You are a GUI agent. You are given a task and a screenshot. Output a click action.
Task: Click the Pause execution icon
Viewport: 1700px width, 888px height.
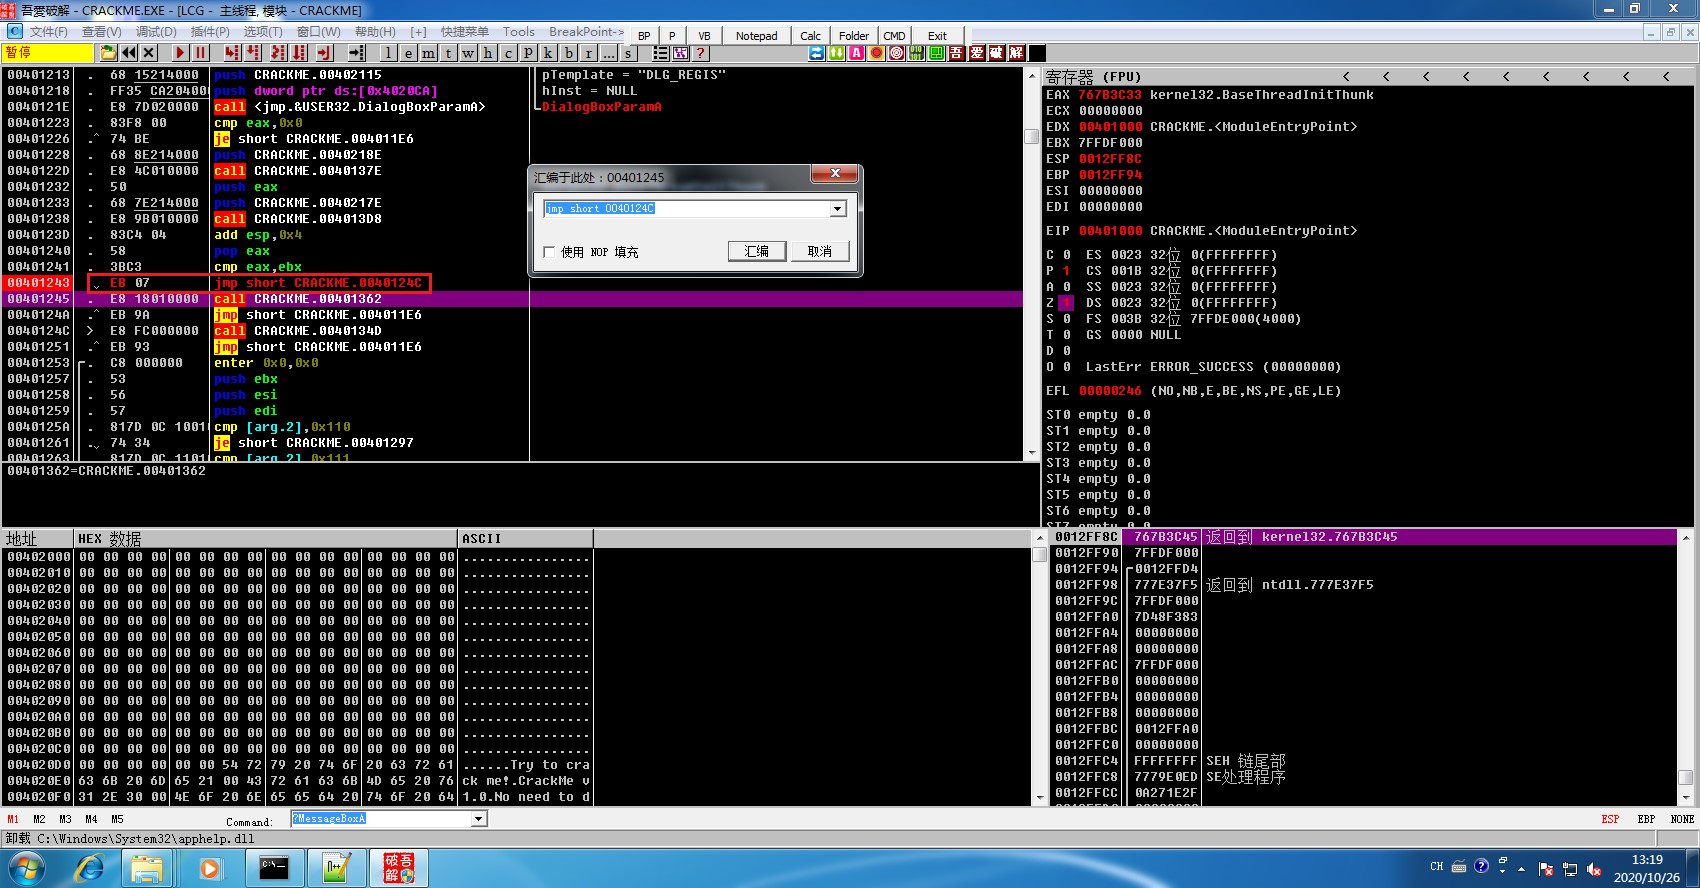point(200,53)
